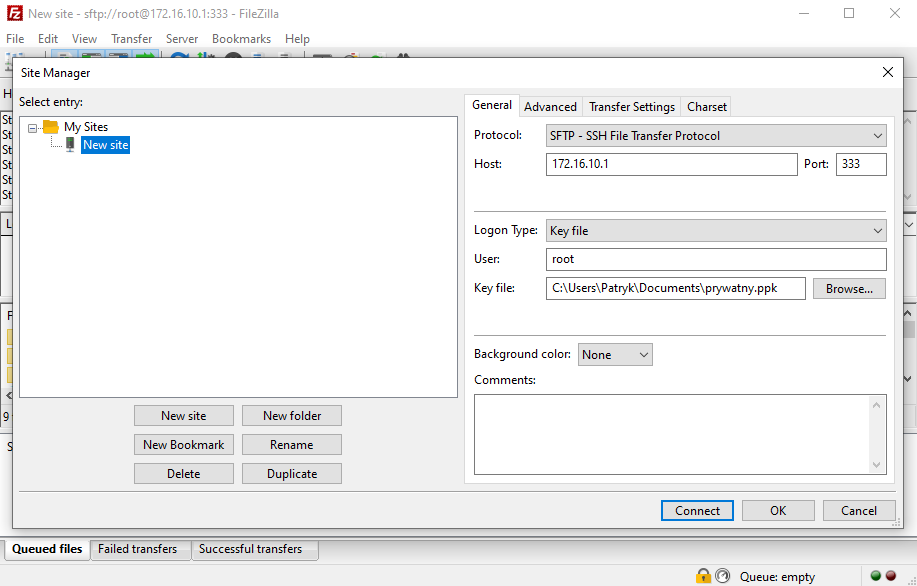Click the My Sites folder icon
Screen dimensions: 917x586
click(51, 127)
